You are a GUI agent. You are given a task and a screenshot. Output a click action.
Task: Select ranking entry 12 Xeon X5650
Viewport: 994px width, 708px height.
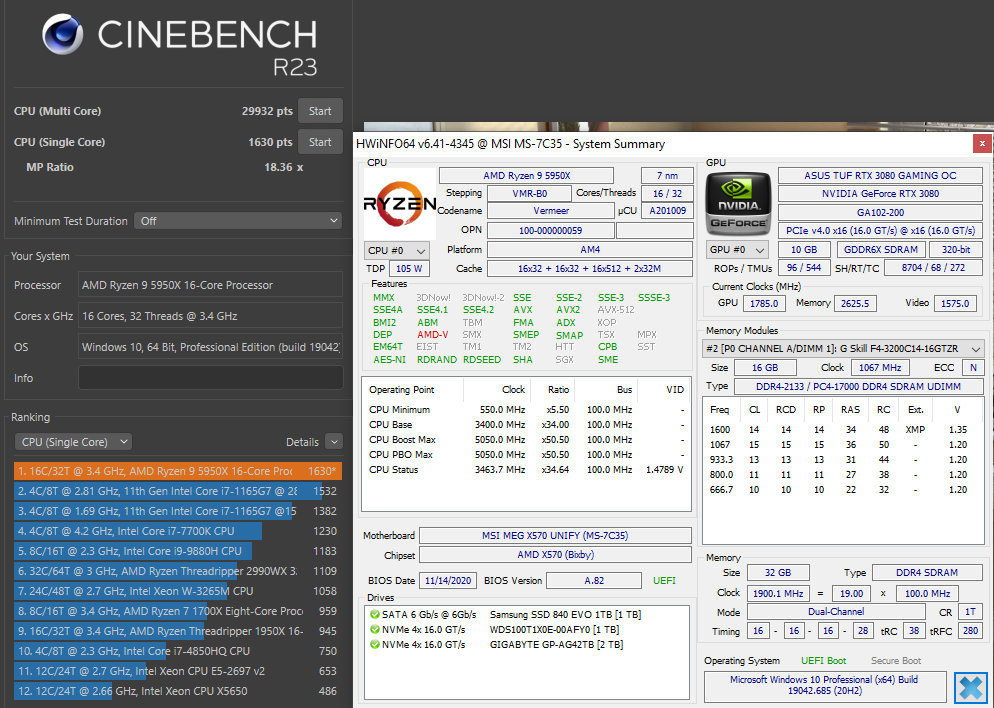(x=178, y=691)
